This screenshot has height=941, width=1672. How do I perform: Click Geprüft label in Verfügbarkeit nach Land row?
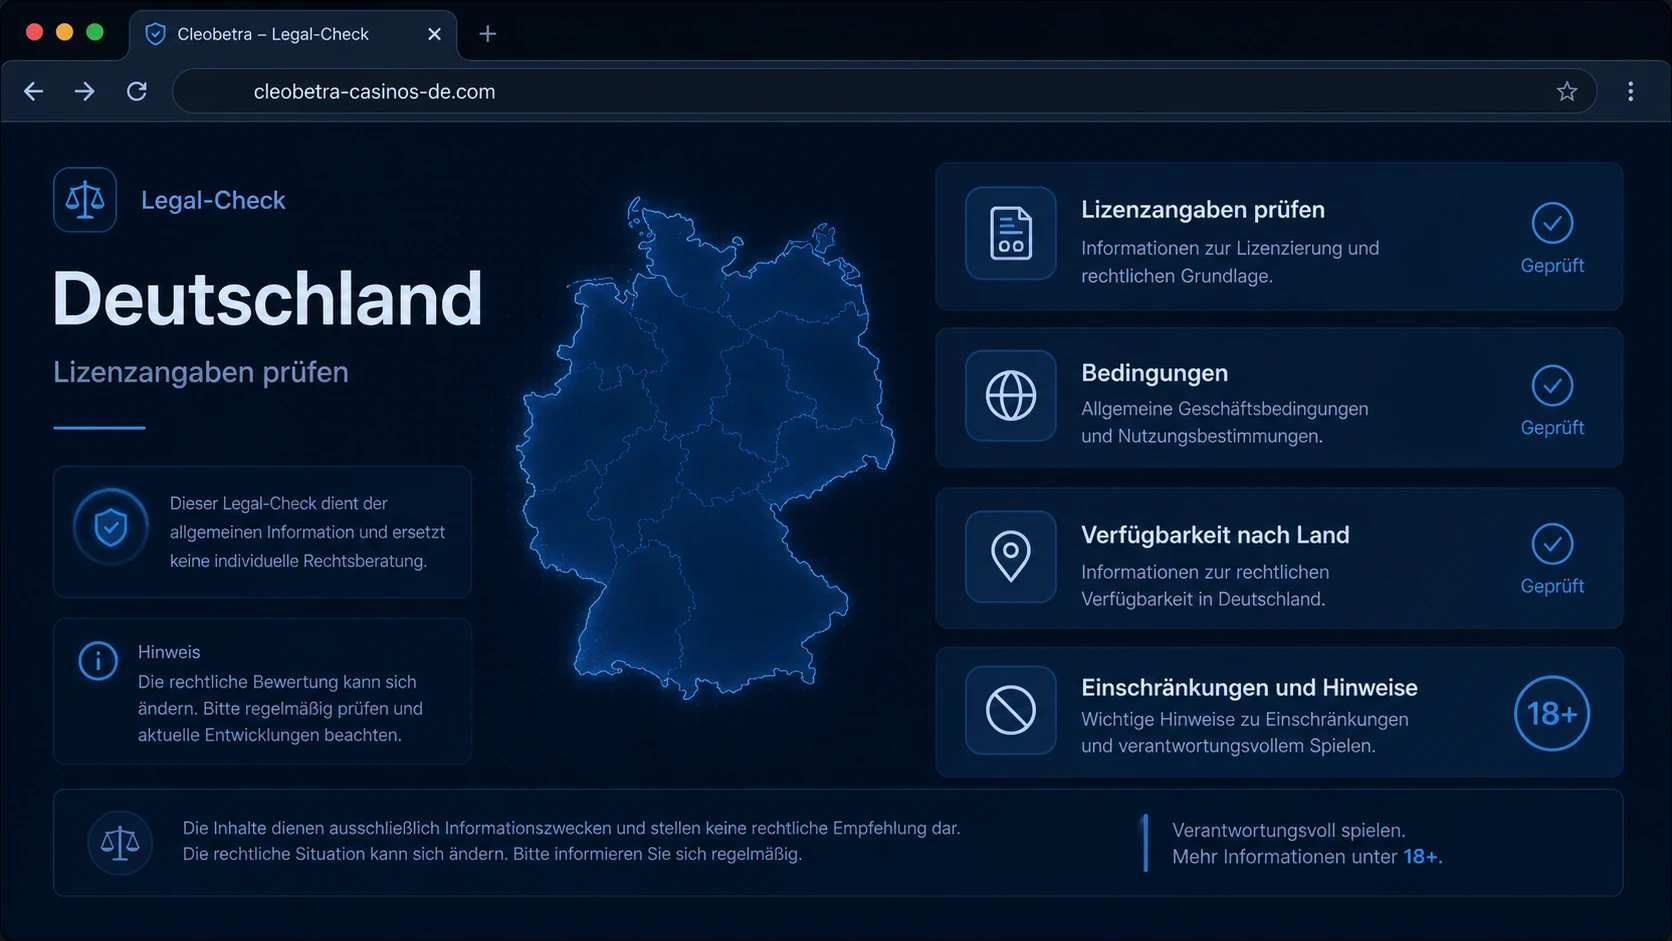click(1552, 587)
